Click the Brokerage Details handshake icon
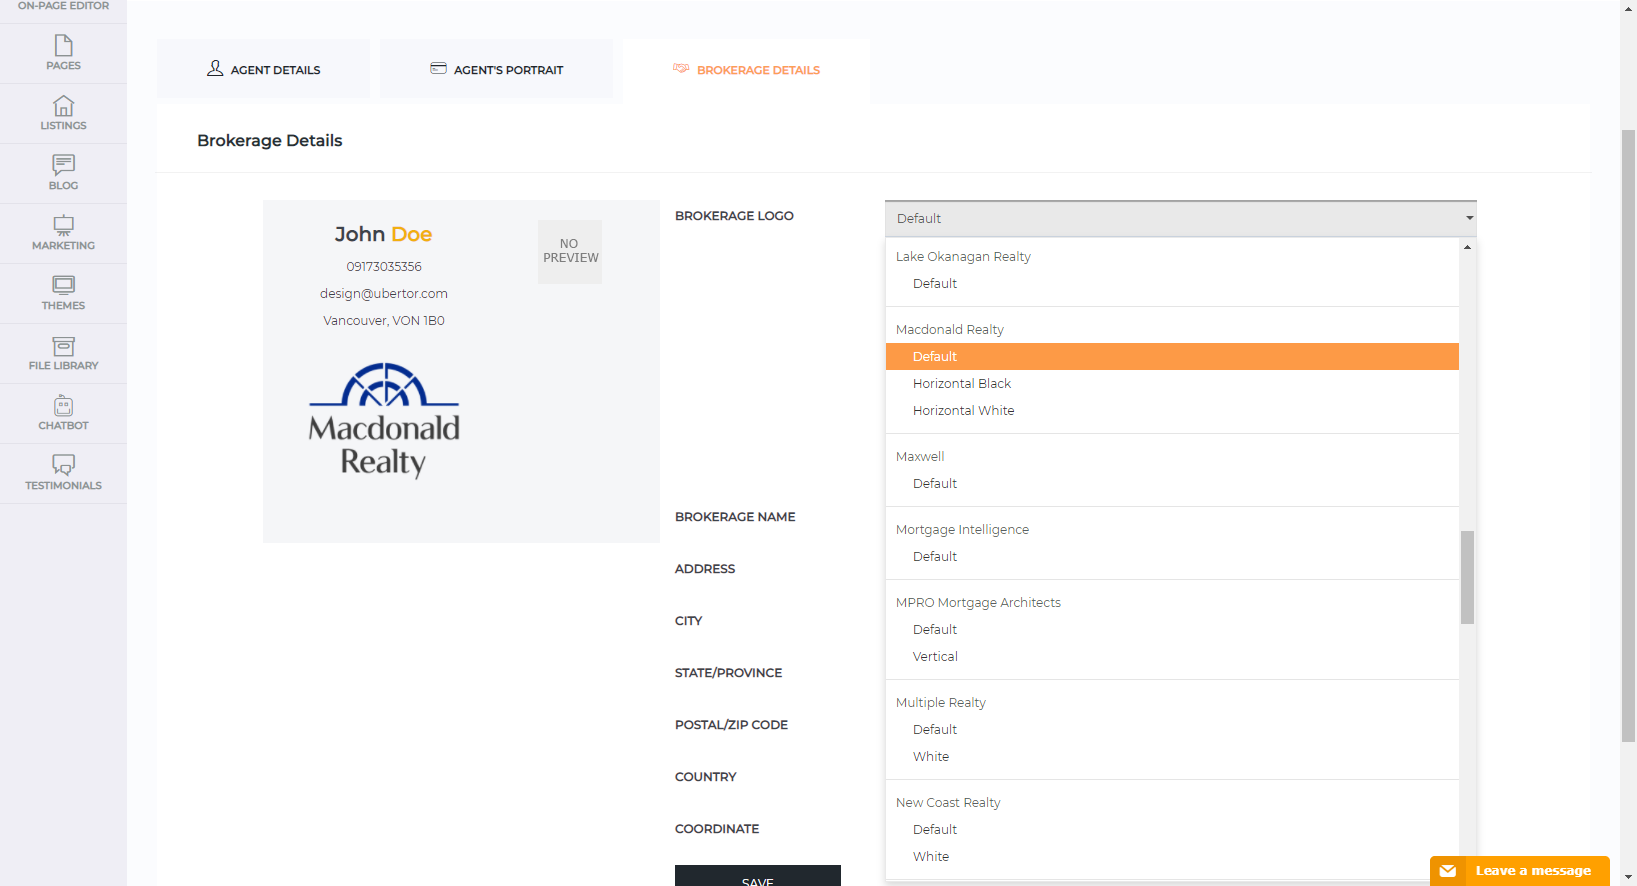 (681, 68)
